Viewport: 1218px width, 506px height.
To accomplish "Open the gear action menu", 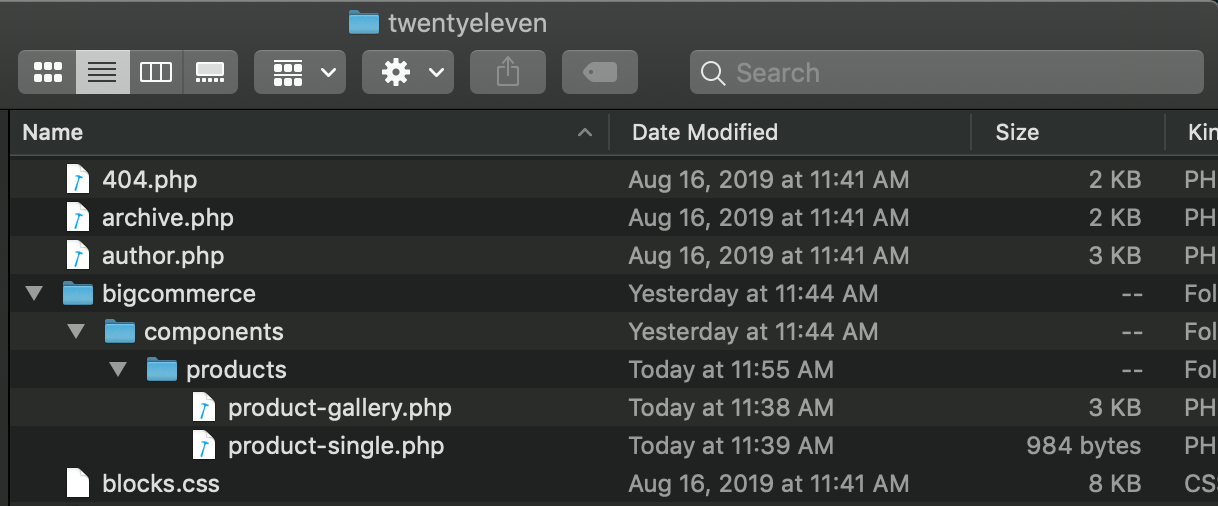I will (x=408, y=72).
